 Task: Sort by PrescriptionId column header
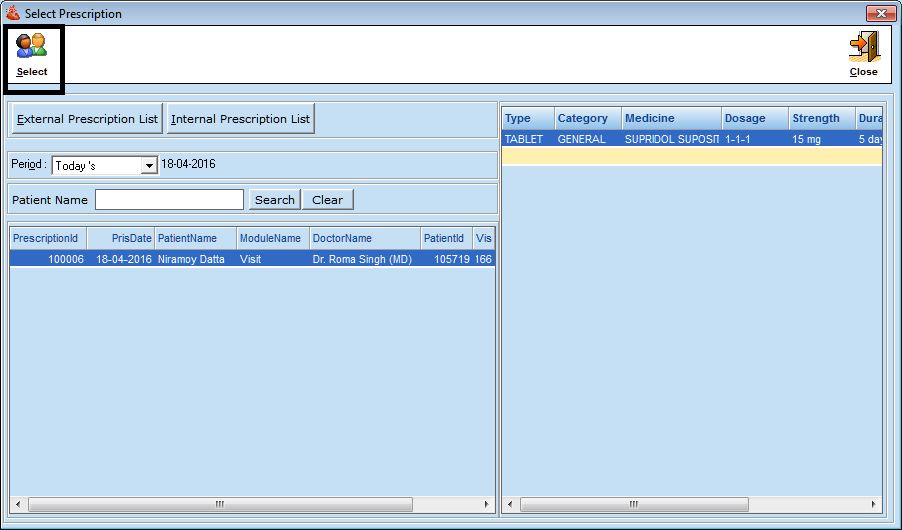(46, 239)
